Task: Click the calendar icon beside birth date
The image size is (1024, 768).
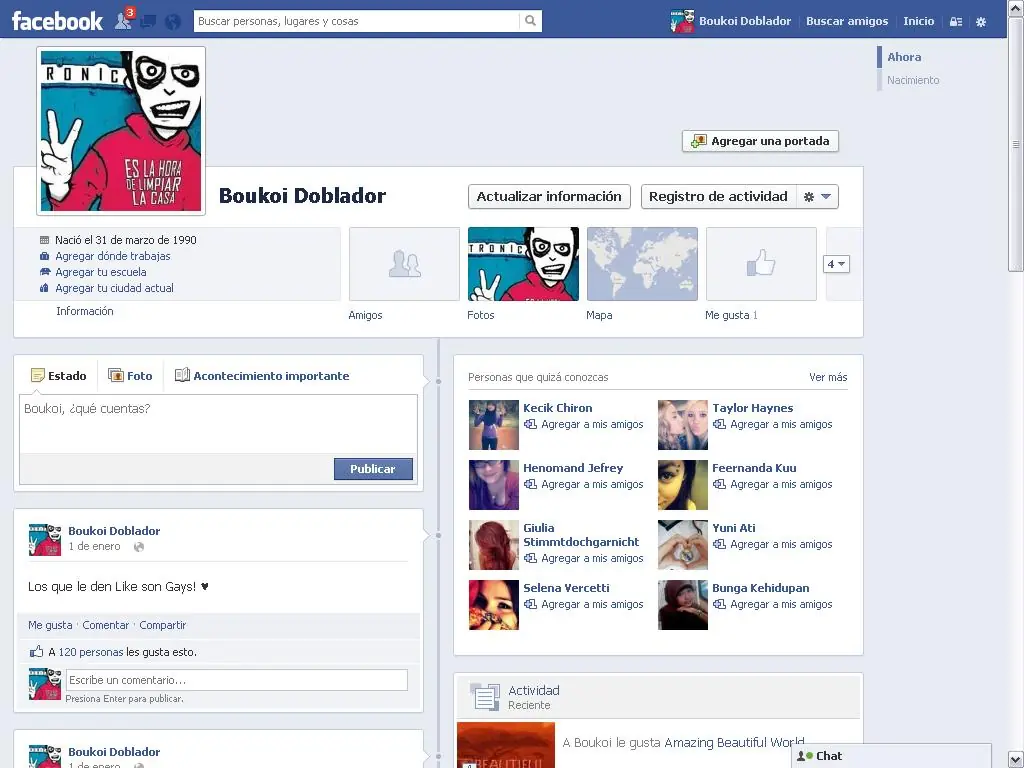Action: (x=44, y=240)
